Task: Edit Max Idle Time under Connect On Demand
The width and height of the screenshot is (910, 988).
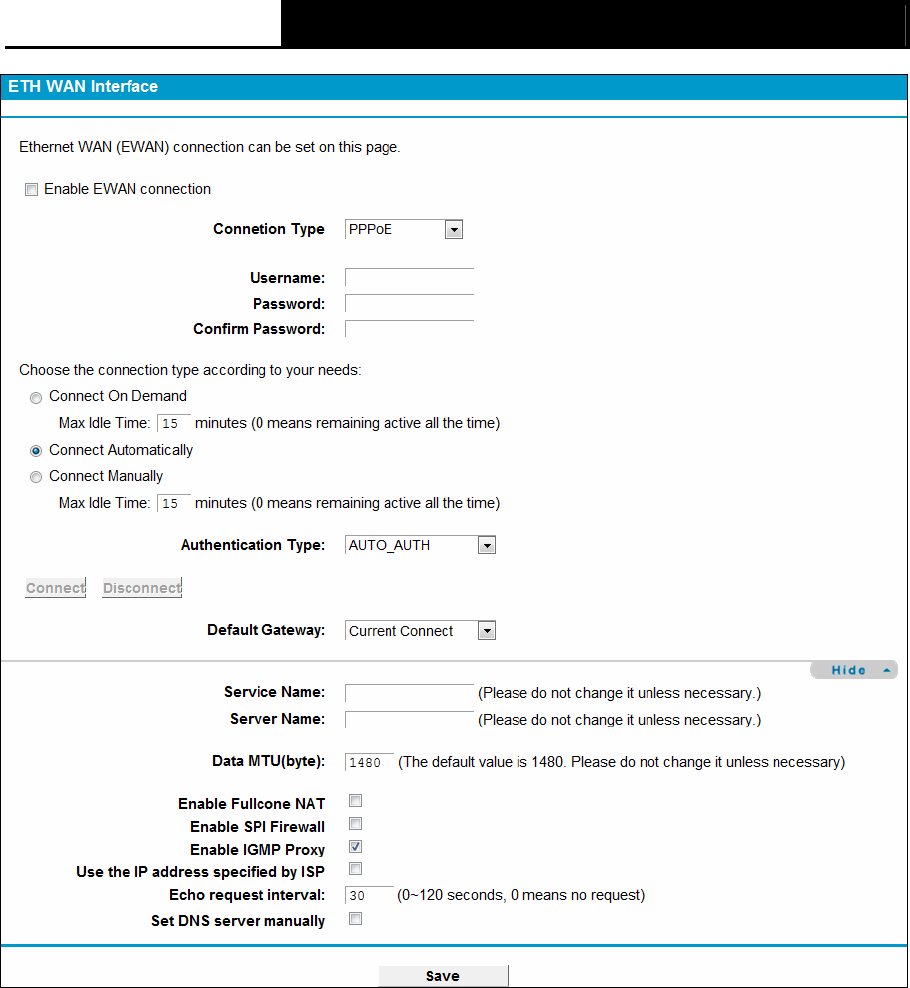Action: coord(174,423)
